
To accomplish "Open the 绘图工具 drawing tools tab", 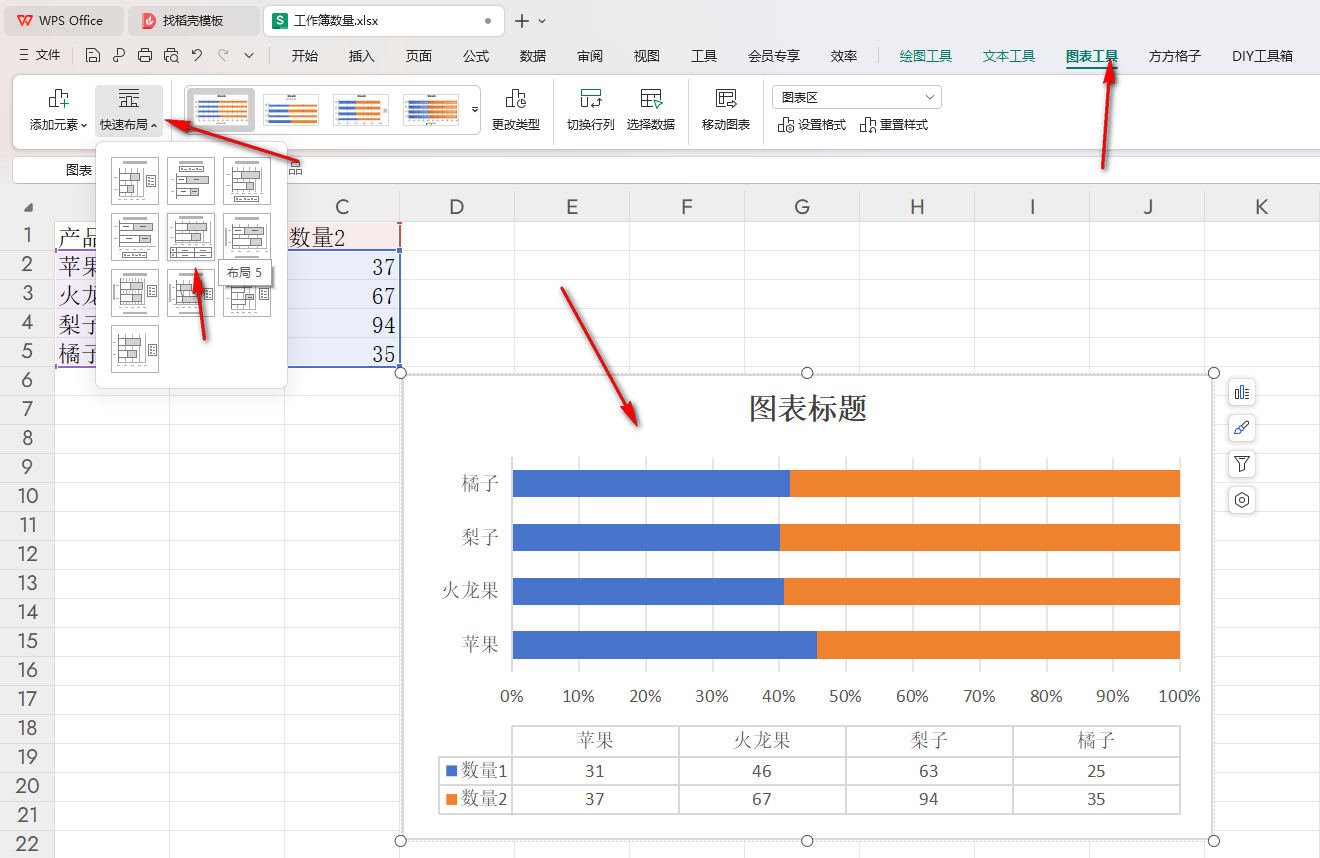I will [x=926, y=56].
